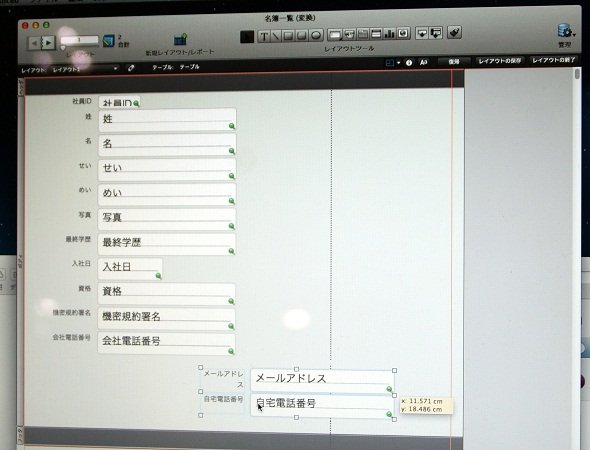Click the 会社電話番号 field label

tap(71, 338)
